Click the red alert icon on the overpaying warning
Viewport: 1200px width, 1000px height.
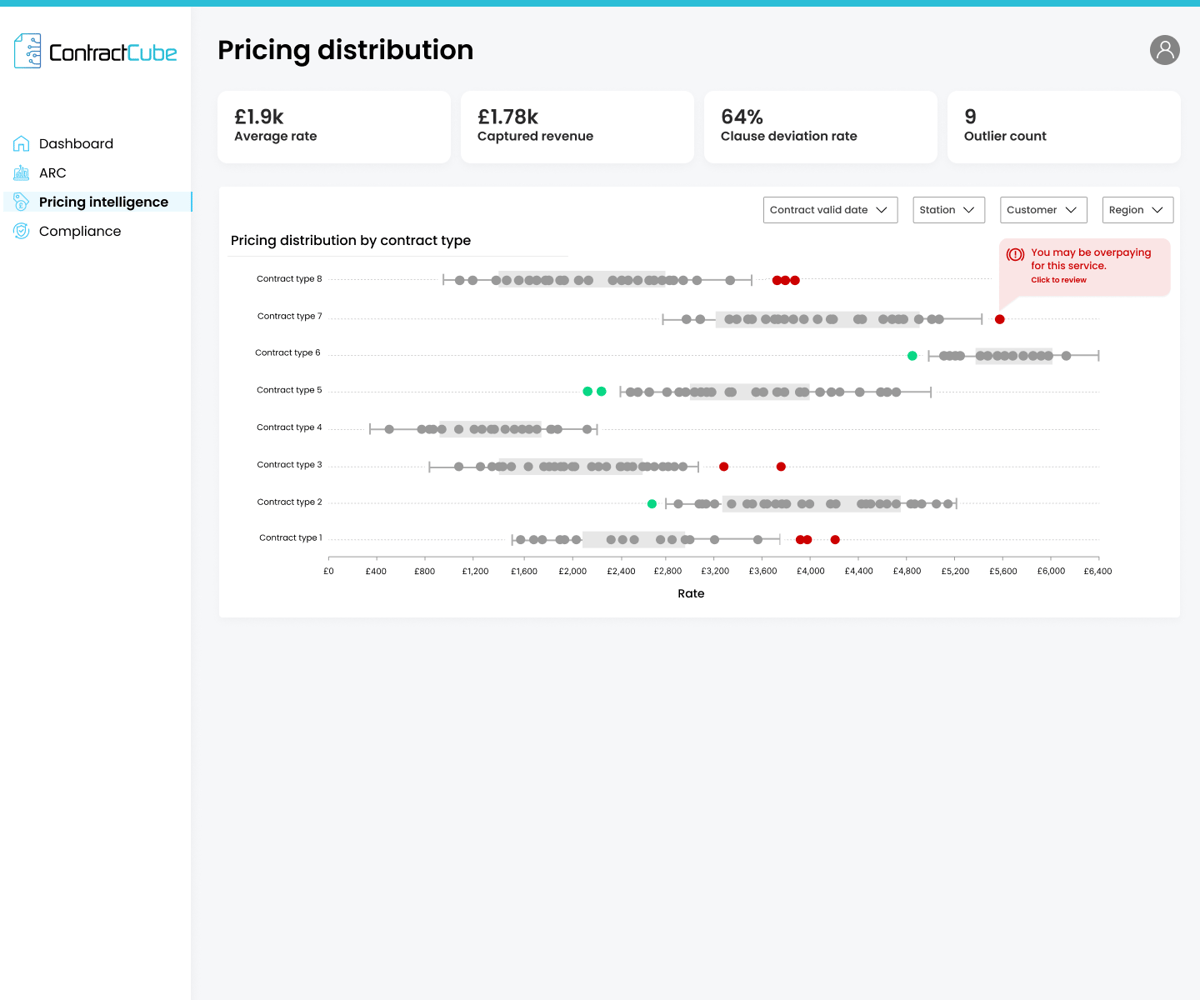coord(1016,253)
